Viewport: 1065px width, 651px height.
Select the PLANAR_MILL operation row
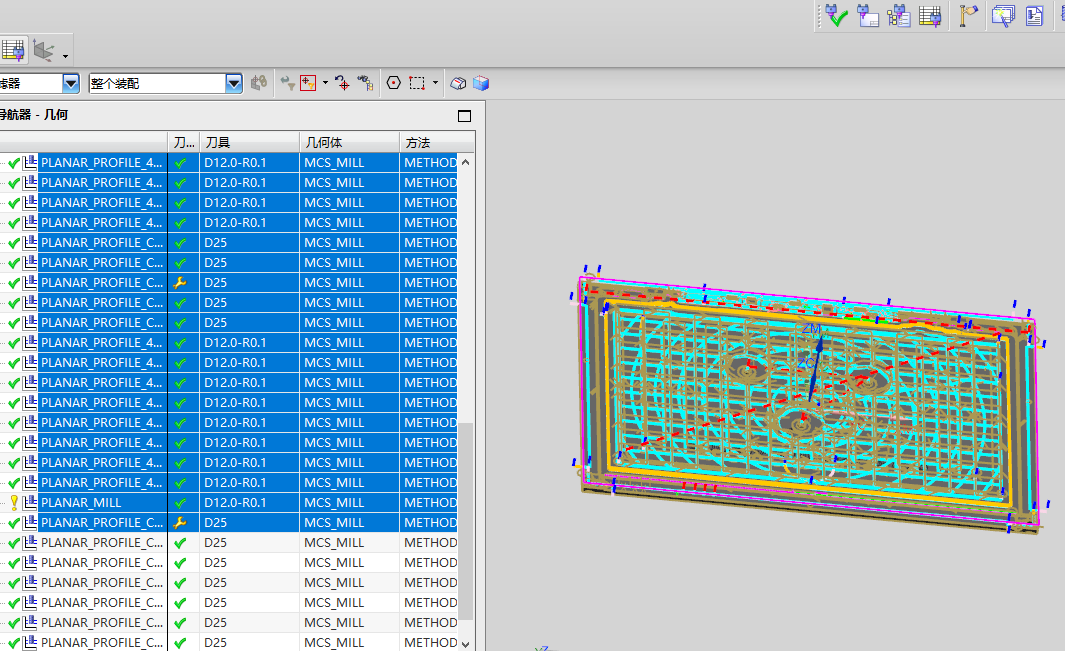(x=81, y=503)
